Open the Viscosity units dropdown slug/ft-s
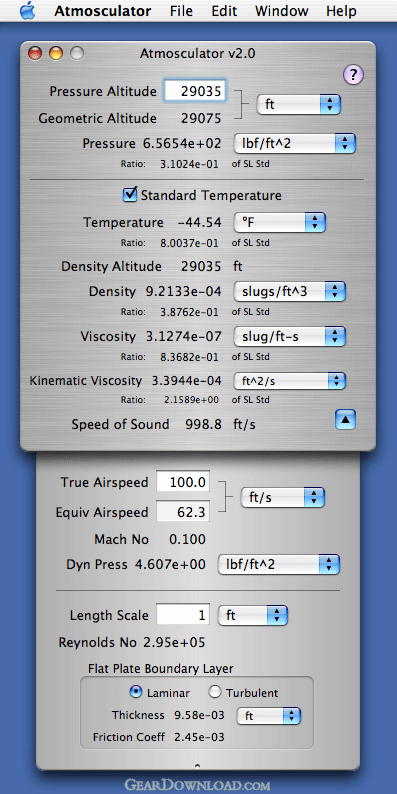 [x=289, y=336]
